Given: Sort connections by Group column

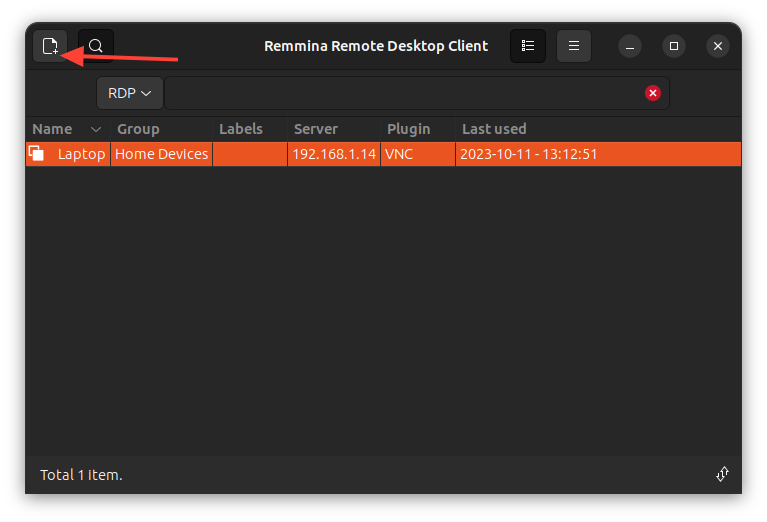Looking at the screenshot, I should coord(138,129).
